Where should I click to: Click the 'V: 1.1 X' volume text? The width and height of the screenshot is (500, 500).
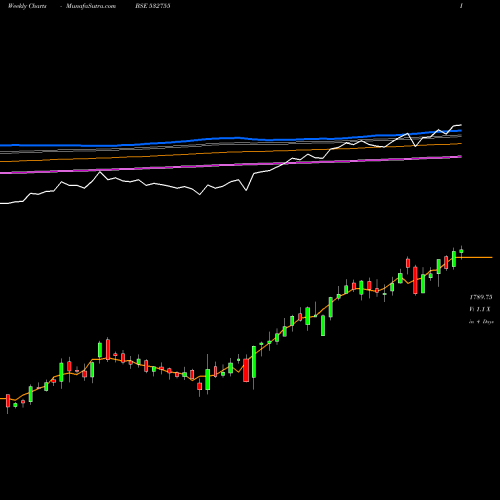[480, 309]
